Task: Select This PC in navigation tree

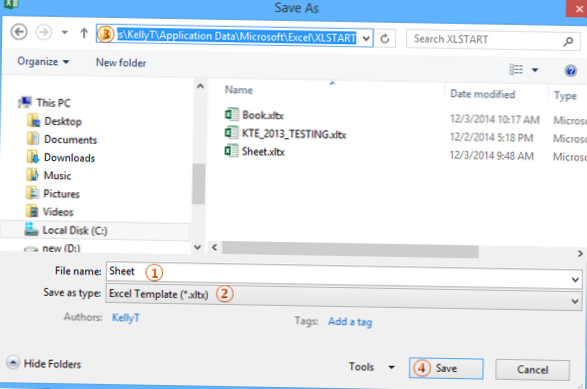Action: pyautogui.click(x=45, y=103)
